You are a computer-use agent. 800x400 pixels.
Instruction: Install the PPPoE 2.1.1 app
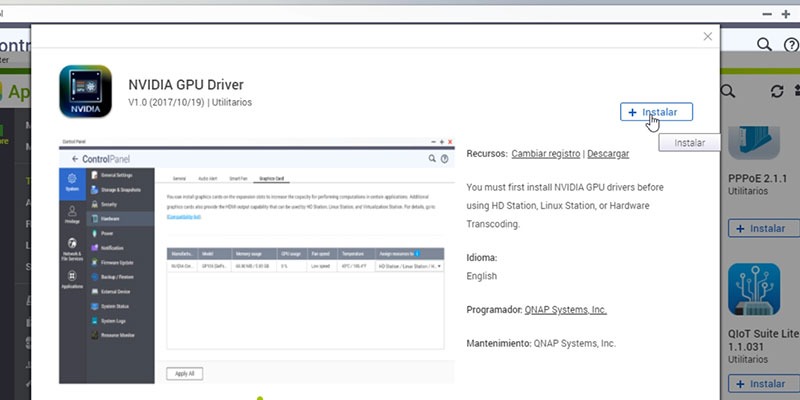[x=764, y=228]
